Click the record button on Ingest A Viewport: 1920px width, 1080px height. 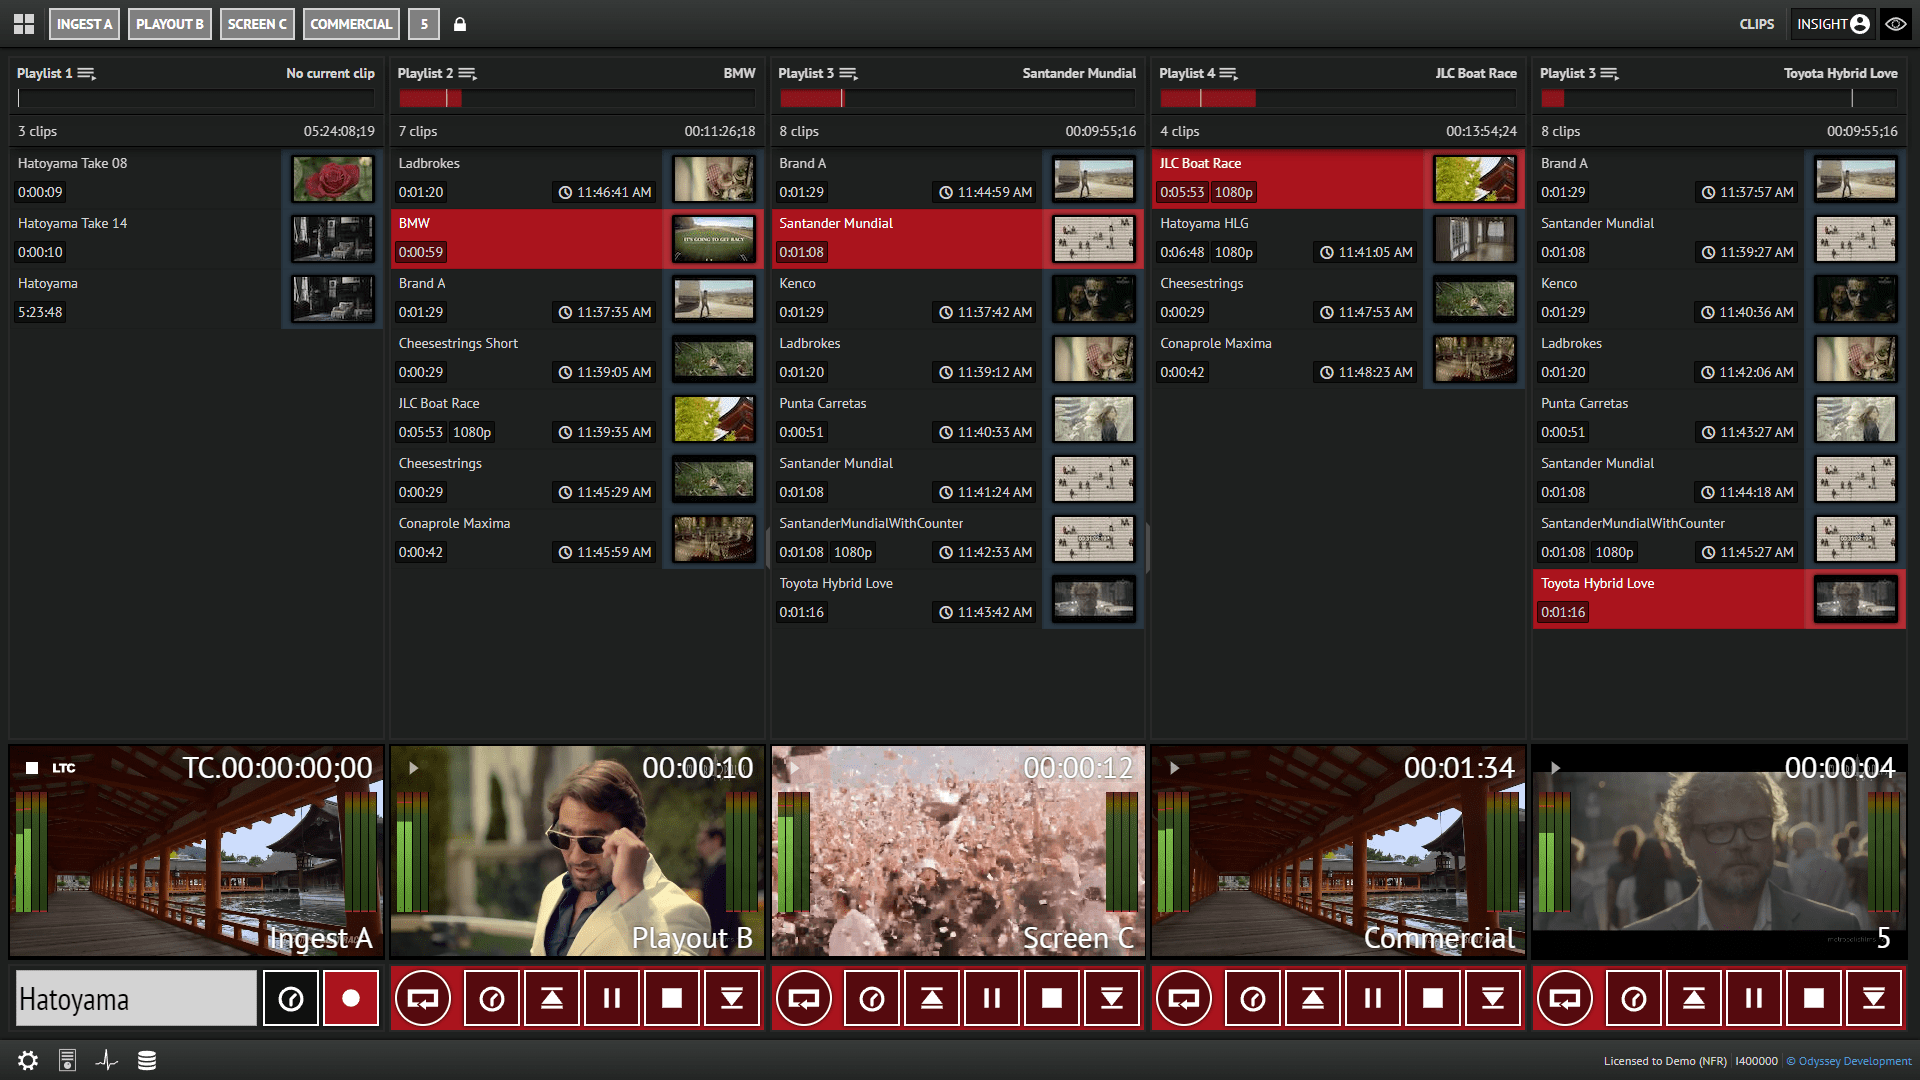[351, 997]
